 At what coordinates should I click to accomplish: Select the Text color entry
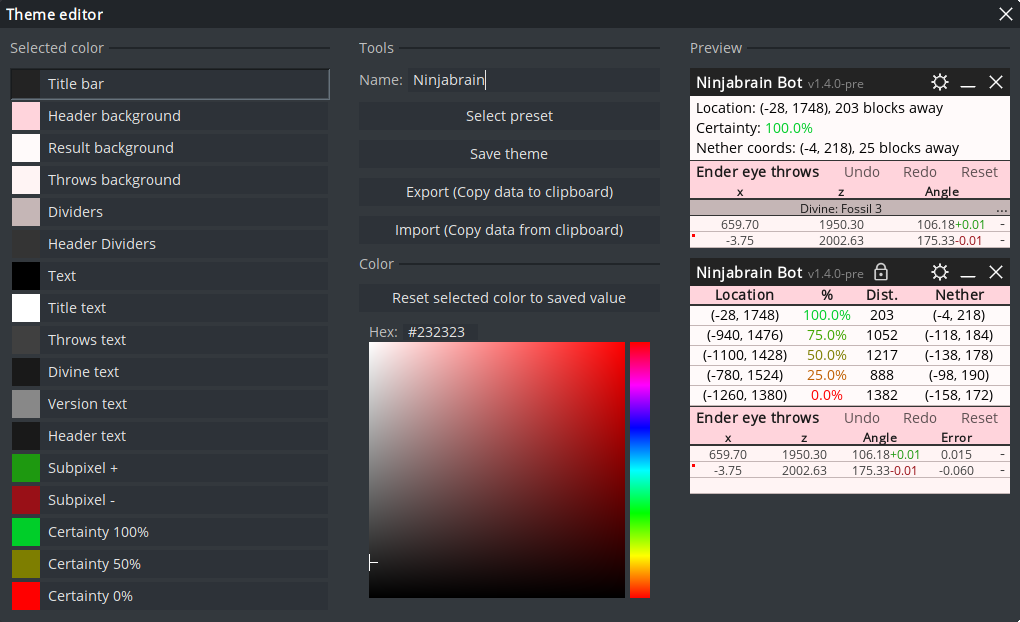point(170,276)
